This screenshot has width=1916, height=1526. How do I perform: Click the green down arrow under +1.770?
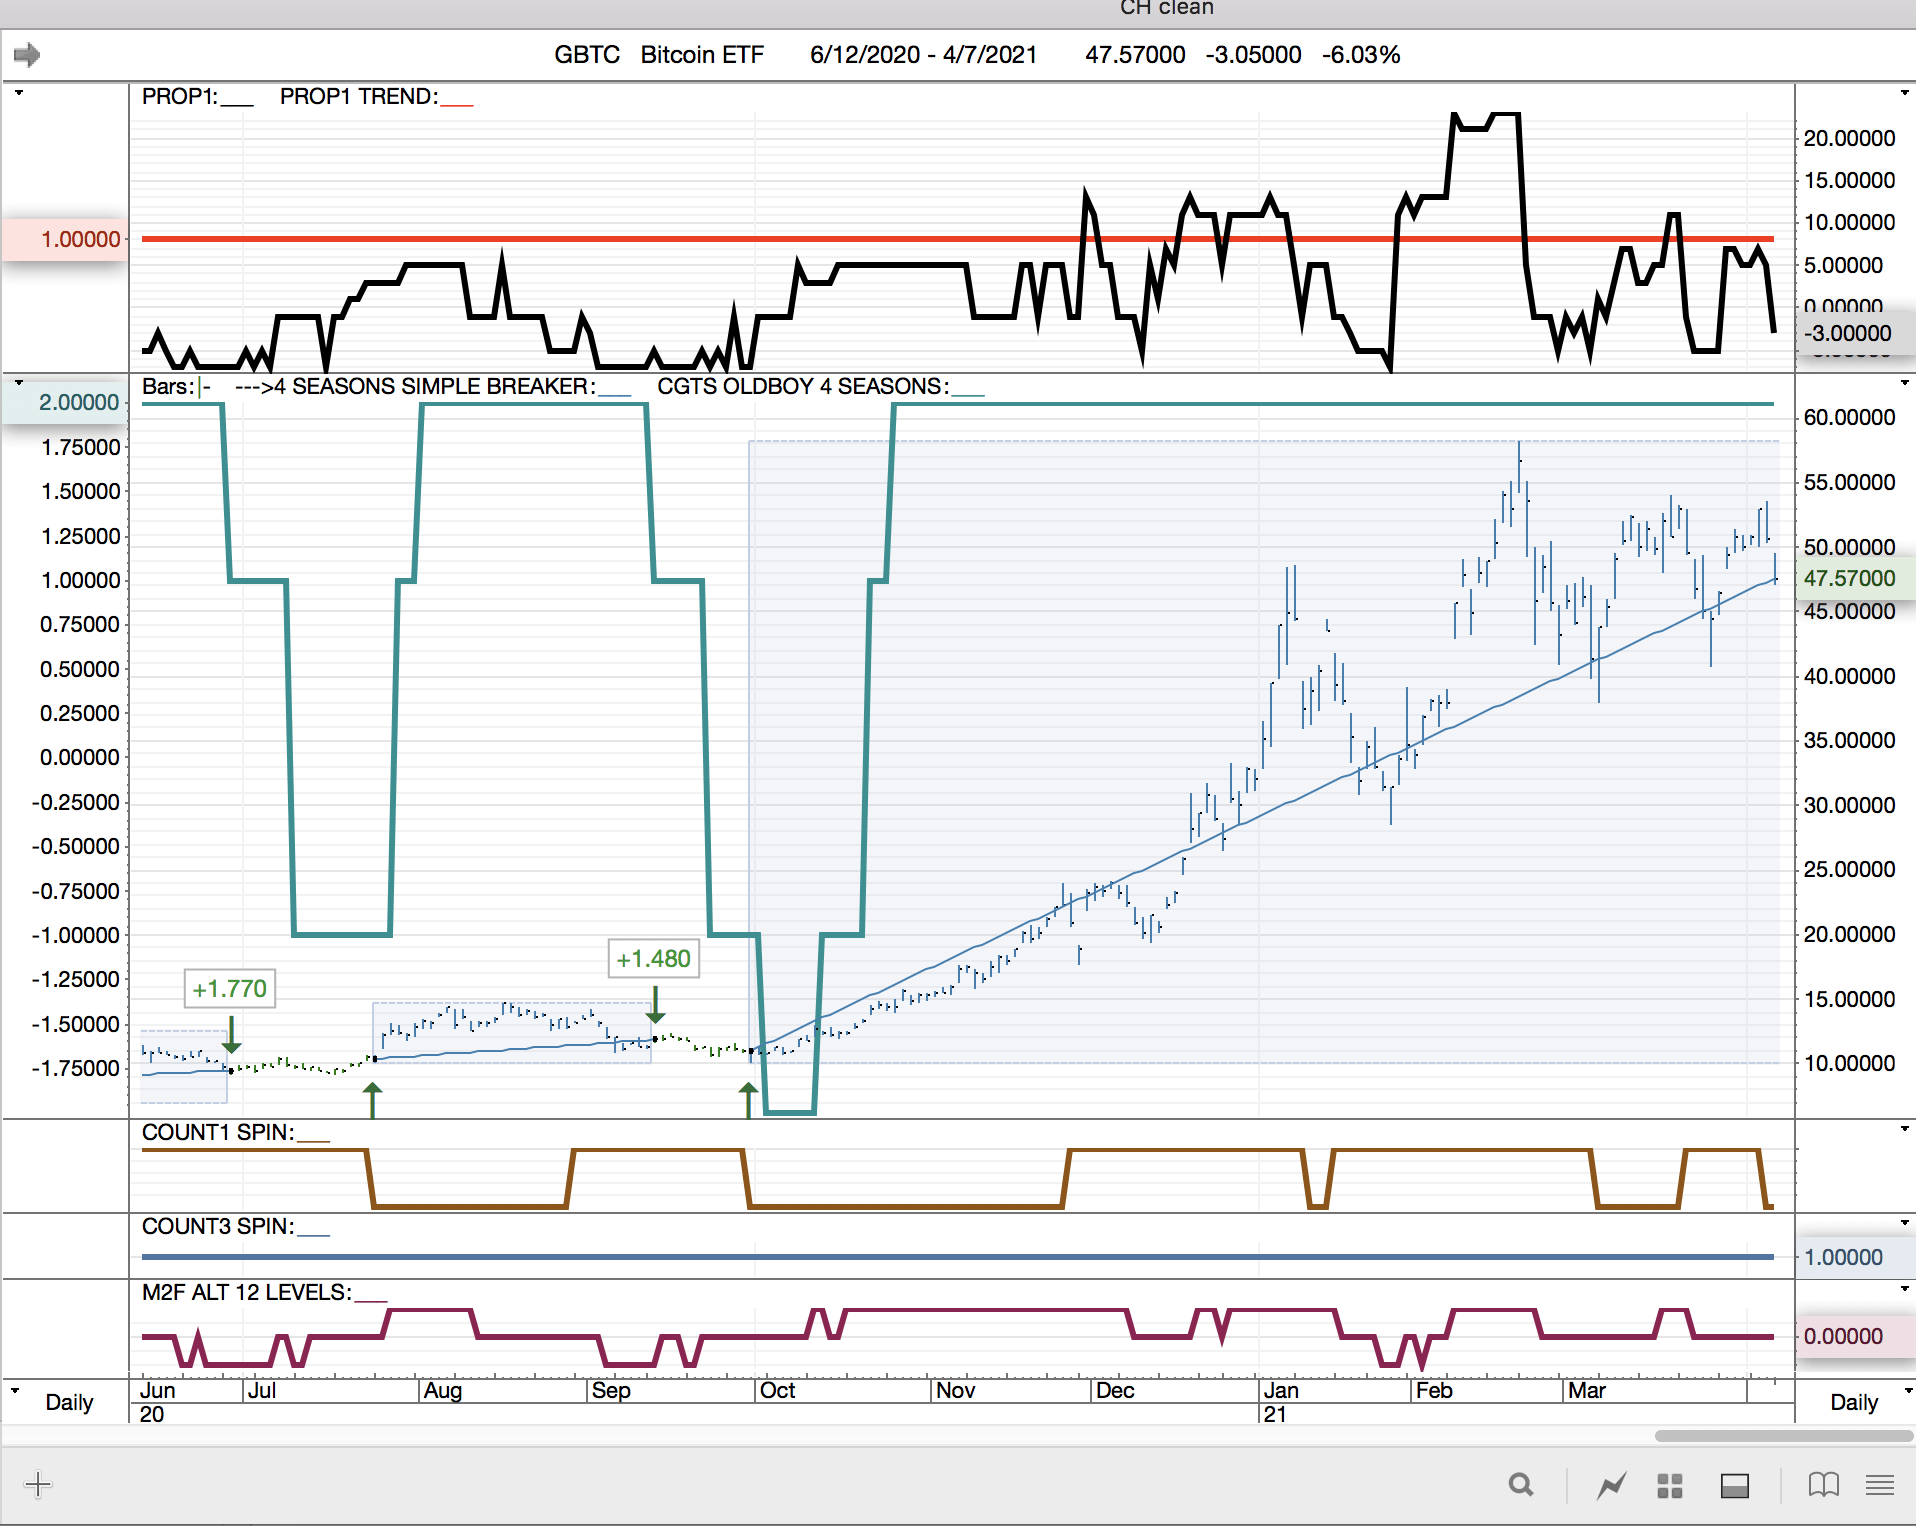tap(232, 1034)
